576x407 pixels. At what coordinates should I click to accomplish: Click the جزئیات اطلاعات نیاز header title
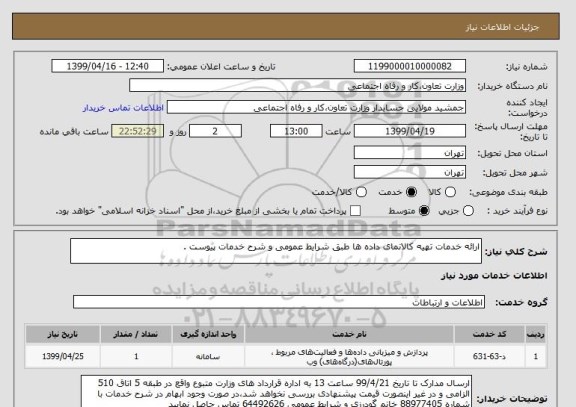(502, 28)
